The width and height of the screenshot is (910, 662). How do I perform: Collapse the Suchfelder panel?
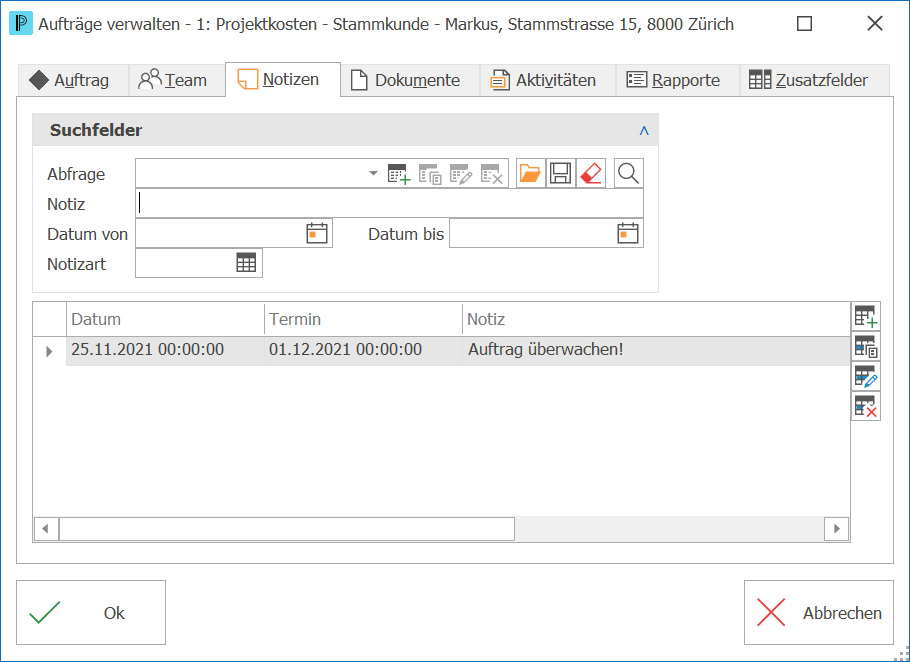[644, 131]
